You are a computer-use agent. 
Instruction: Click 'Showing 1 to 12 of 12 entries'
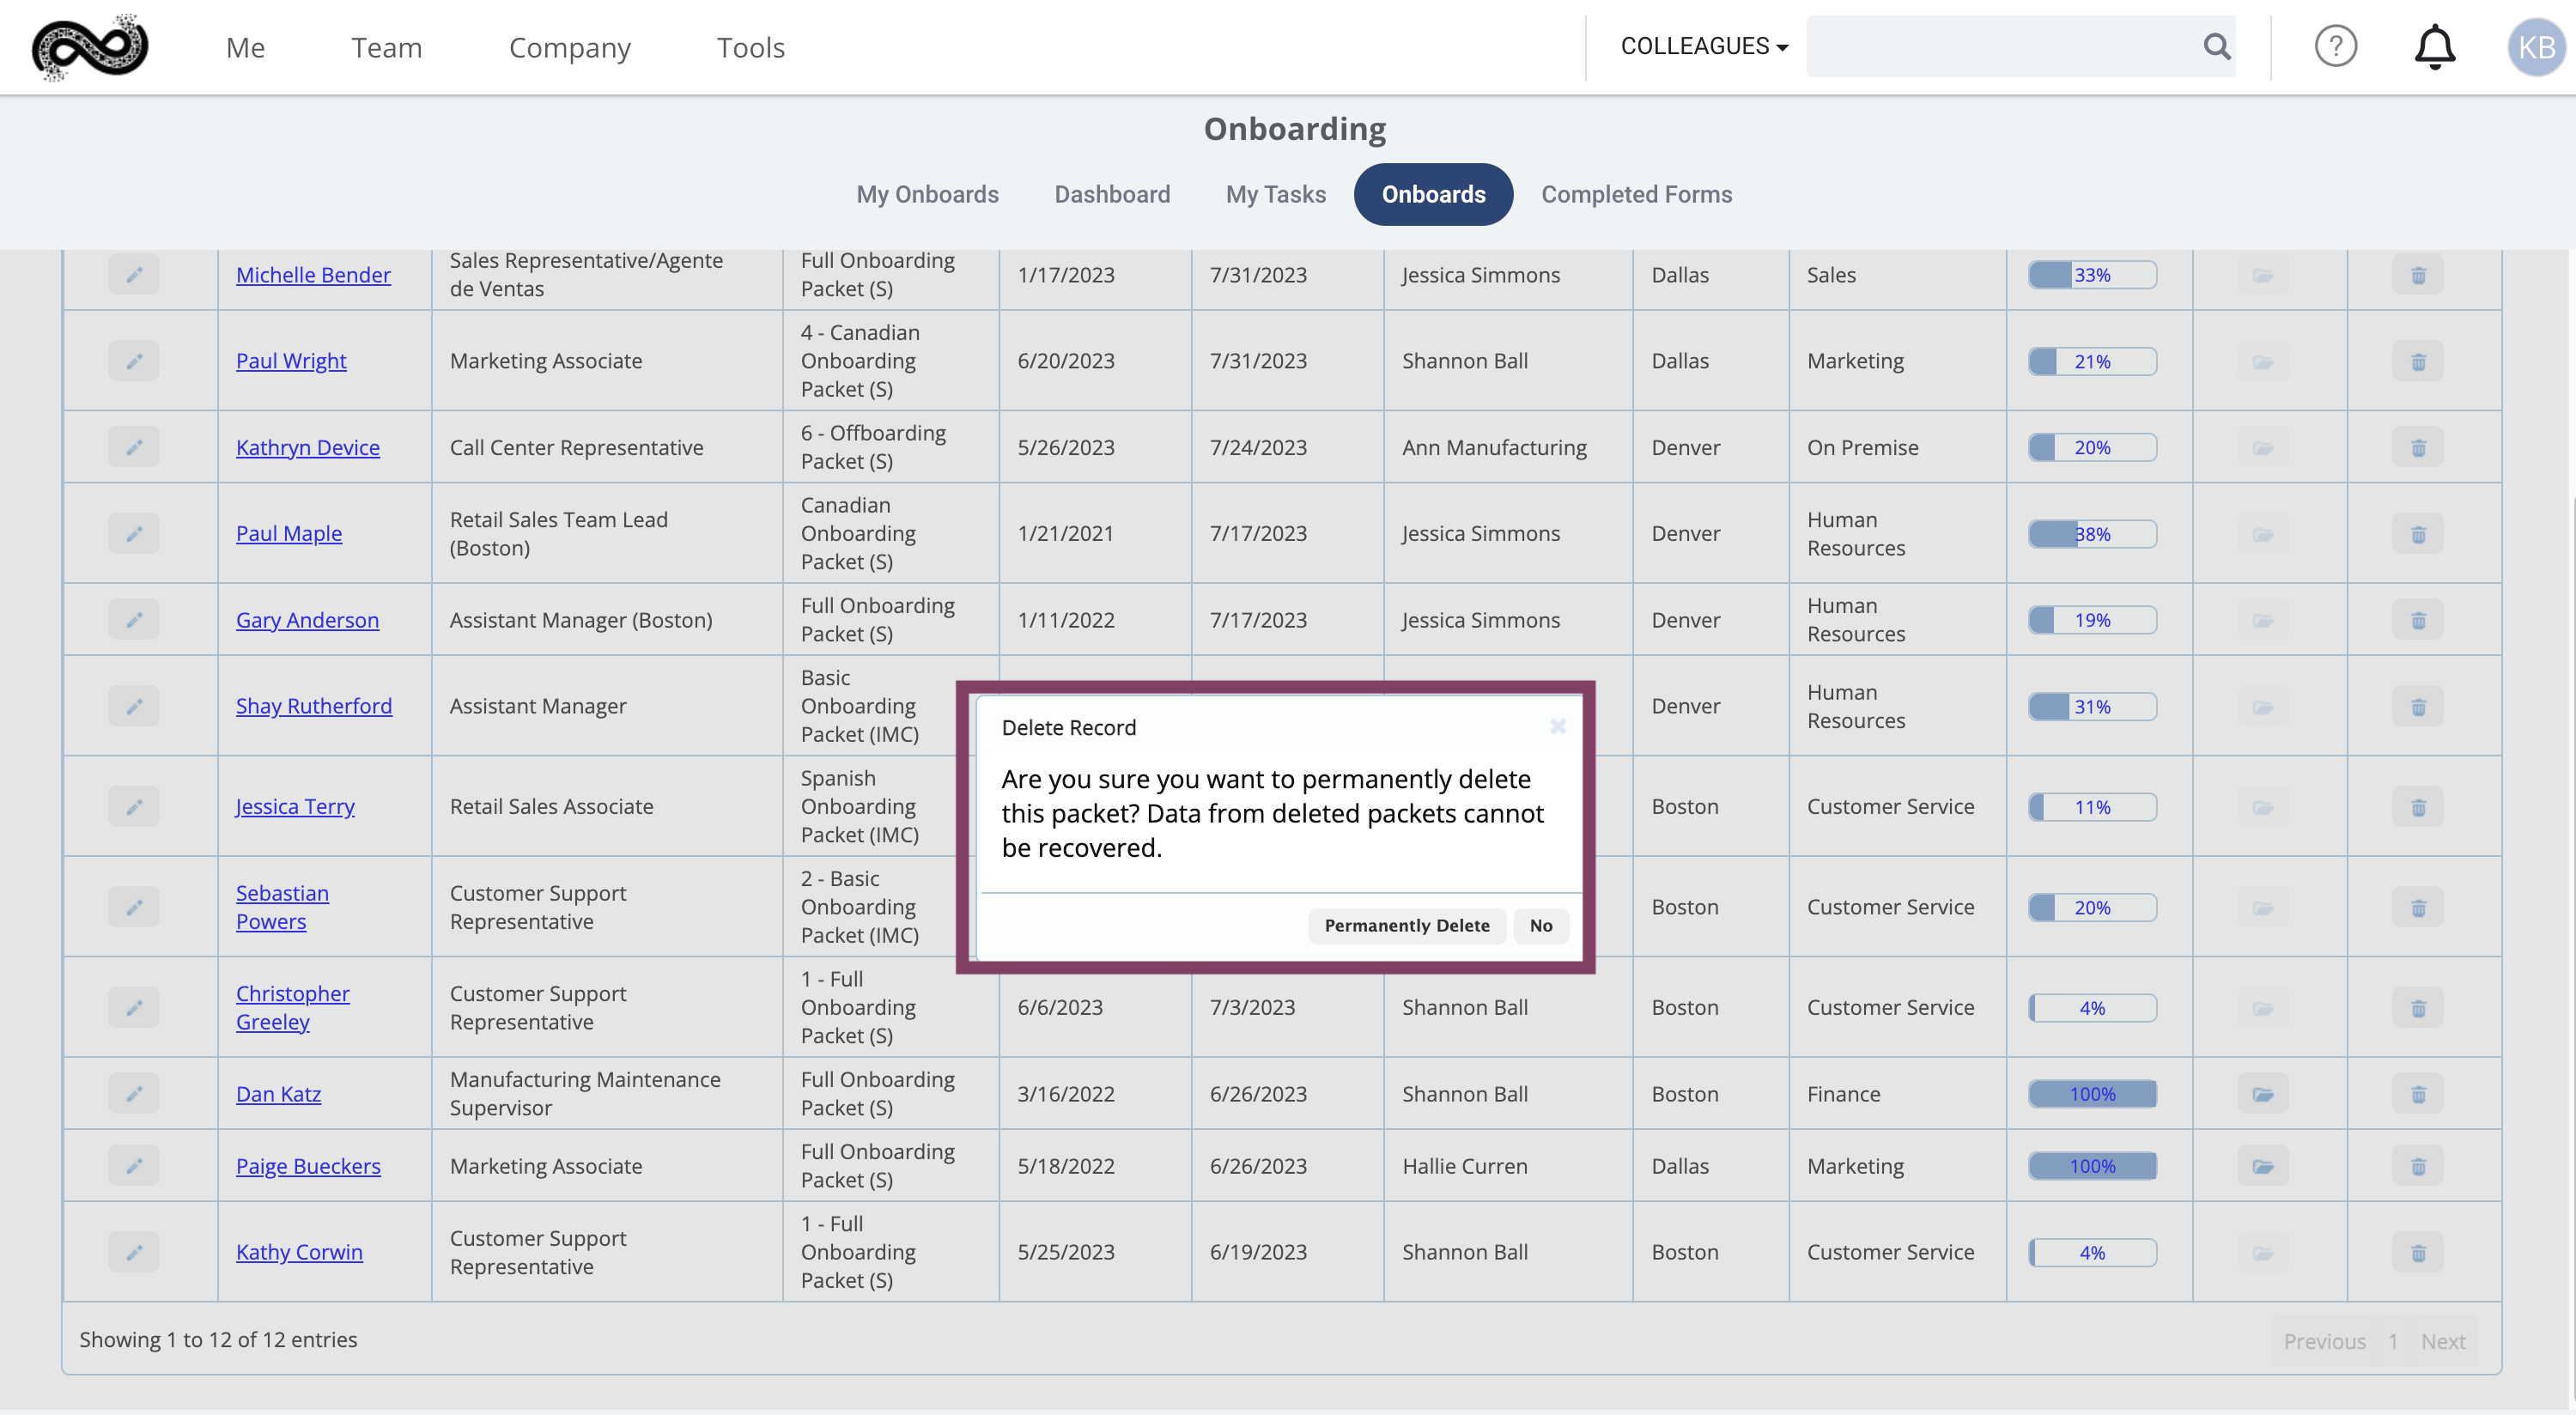[x=218, y=1339]
